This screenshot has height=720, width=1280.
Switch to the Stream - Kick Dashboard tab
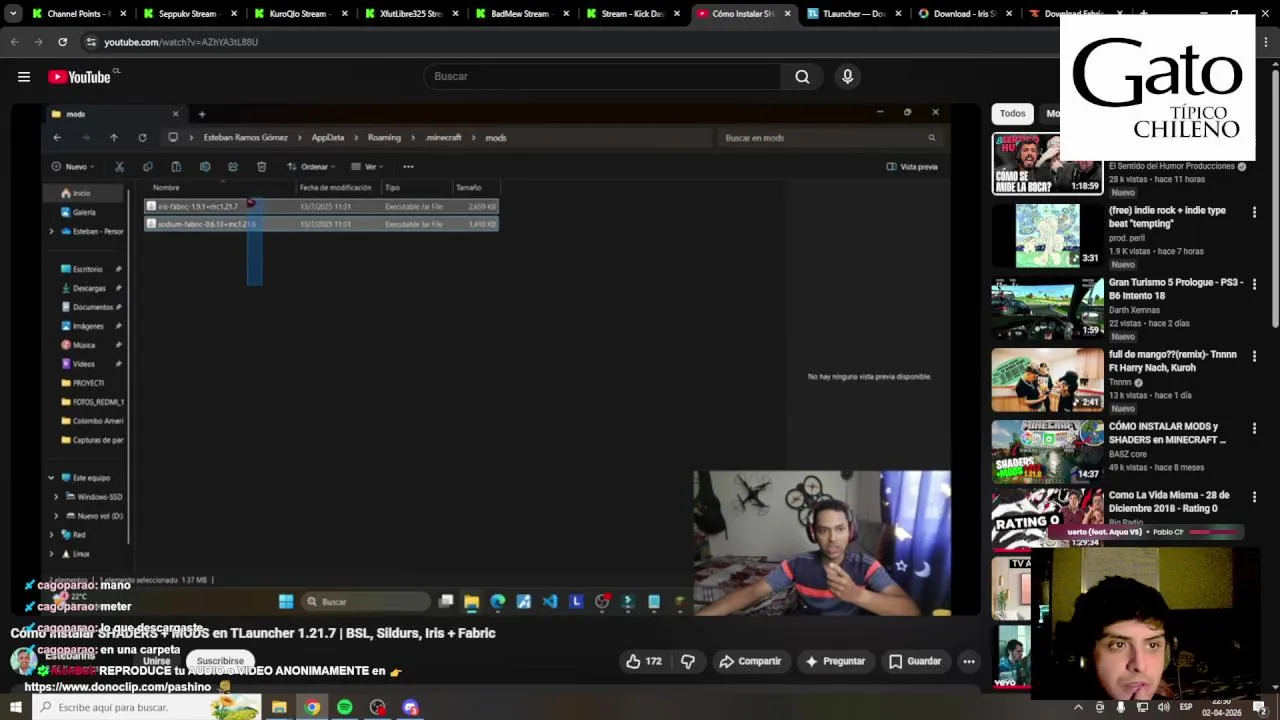pos(631,14)
